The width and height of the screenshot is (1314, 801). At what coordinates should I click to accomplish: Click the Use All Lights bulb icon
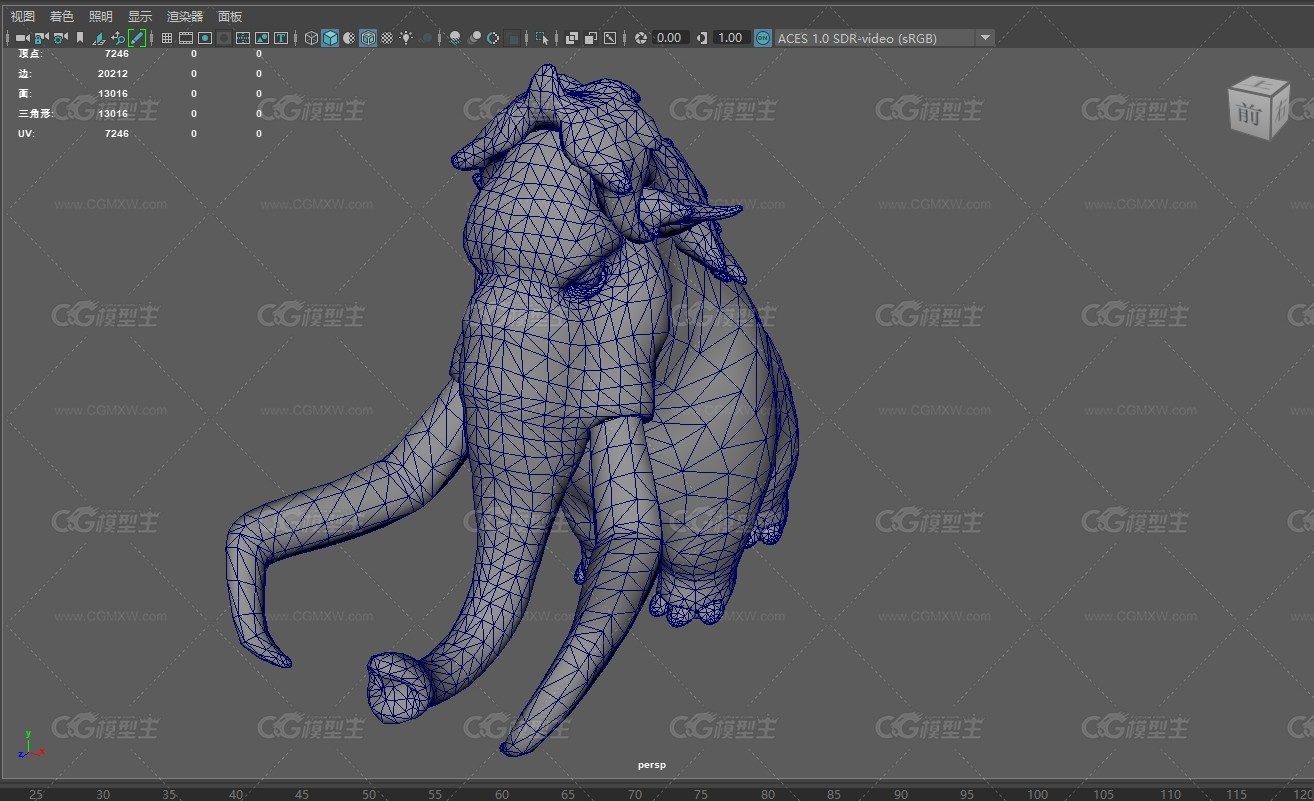(x=406, y=38)
